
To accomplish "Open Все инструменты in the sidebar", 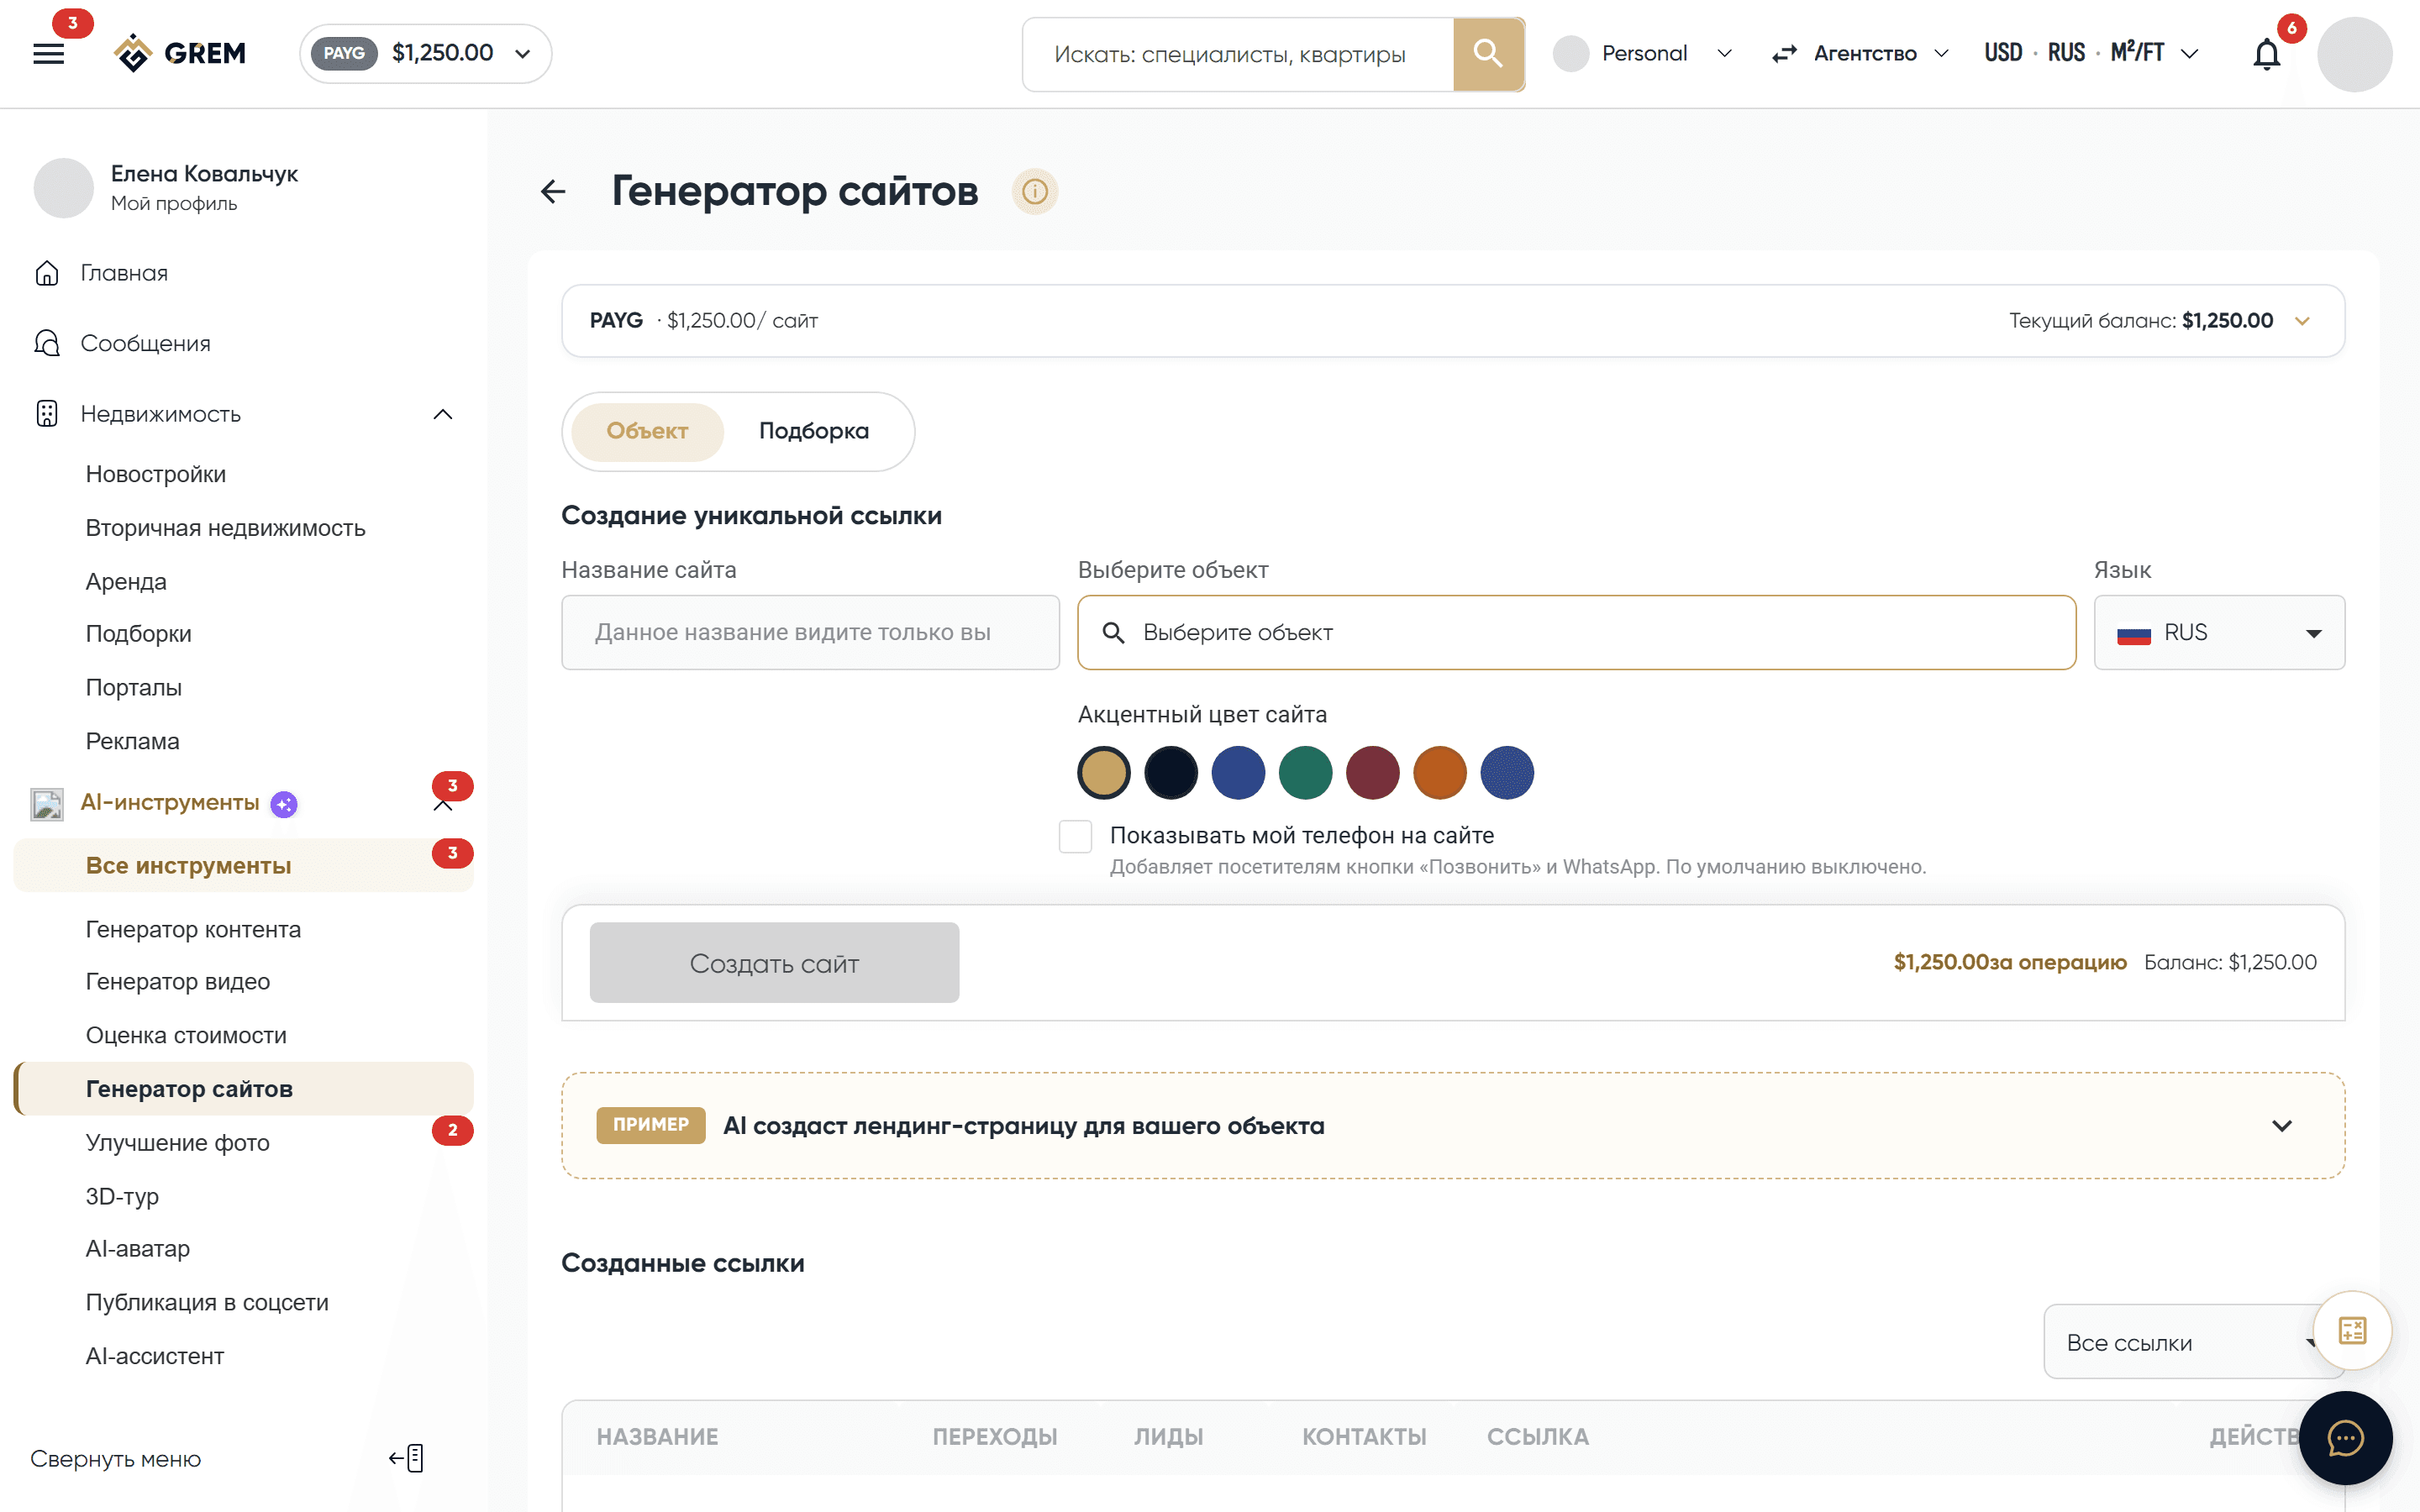I will click(x=243, y=865).
